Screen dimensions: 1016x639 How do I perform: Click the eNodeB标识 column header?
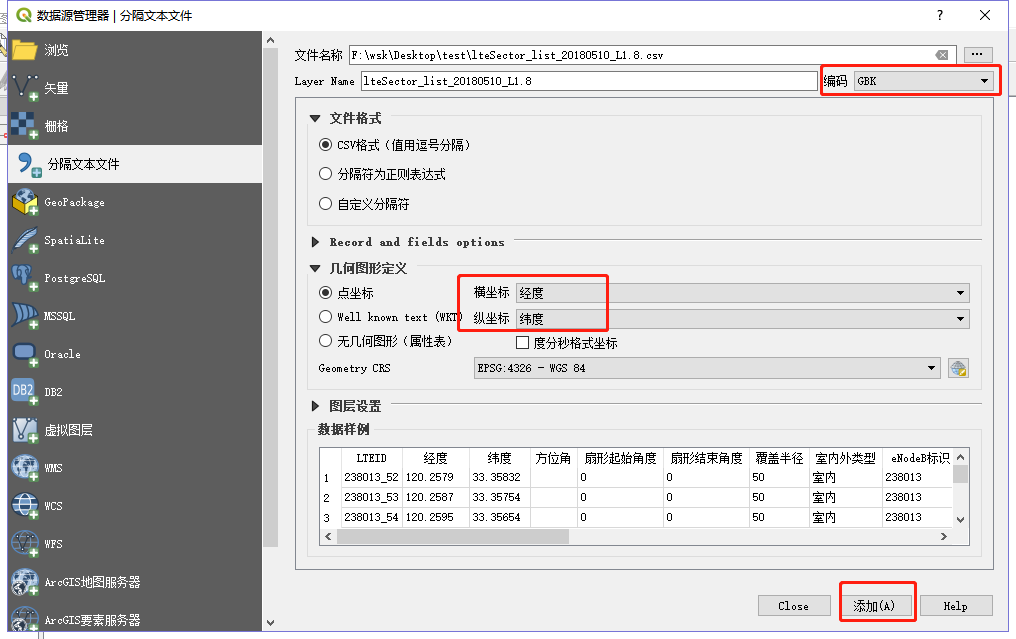918,458
